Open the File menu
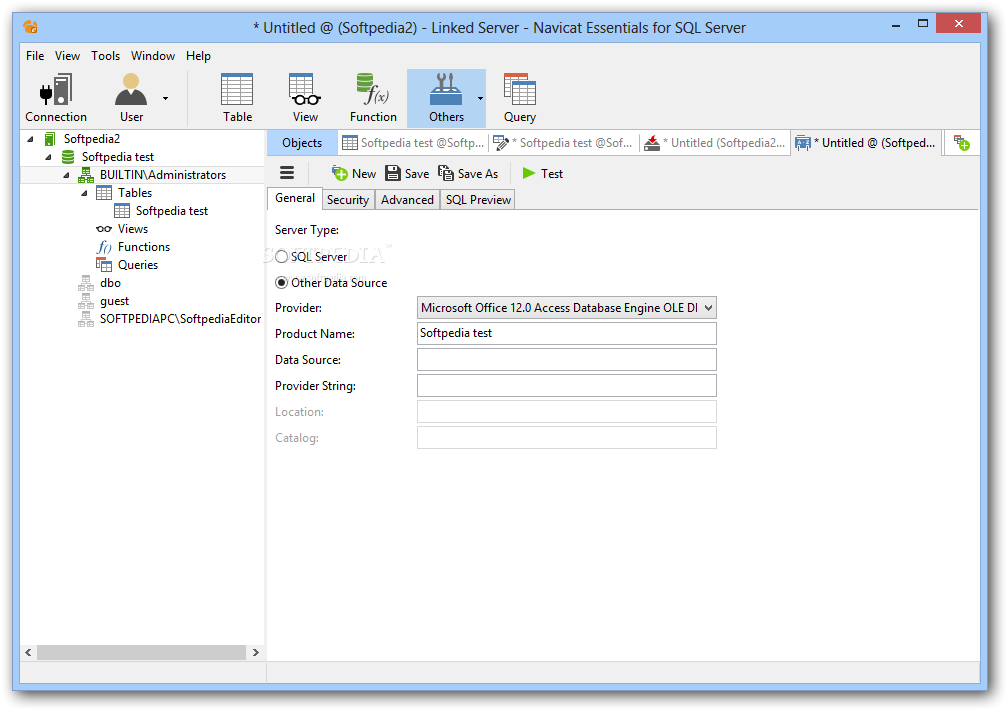1008x711 pixels. pyautogui.click(x=35, y=56)
